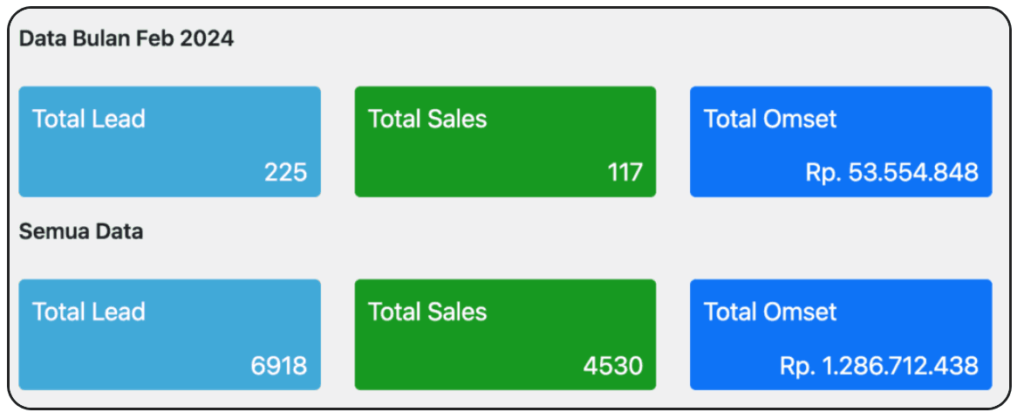Click the lead count value 225
This screenshot has height=419, width=1024.
tap(285, 173)
